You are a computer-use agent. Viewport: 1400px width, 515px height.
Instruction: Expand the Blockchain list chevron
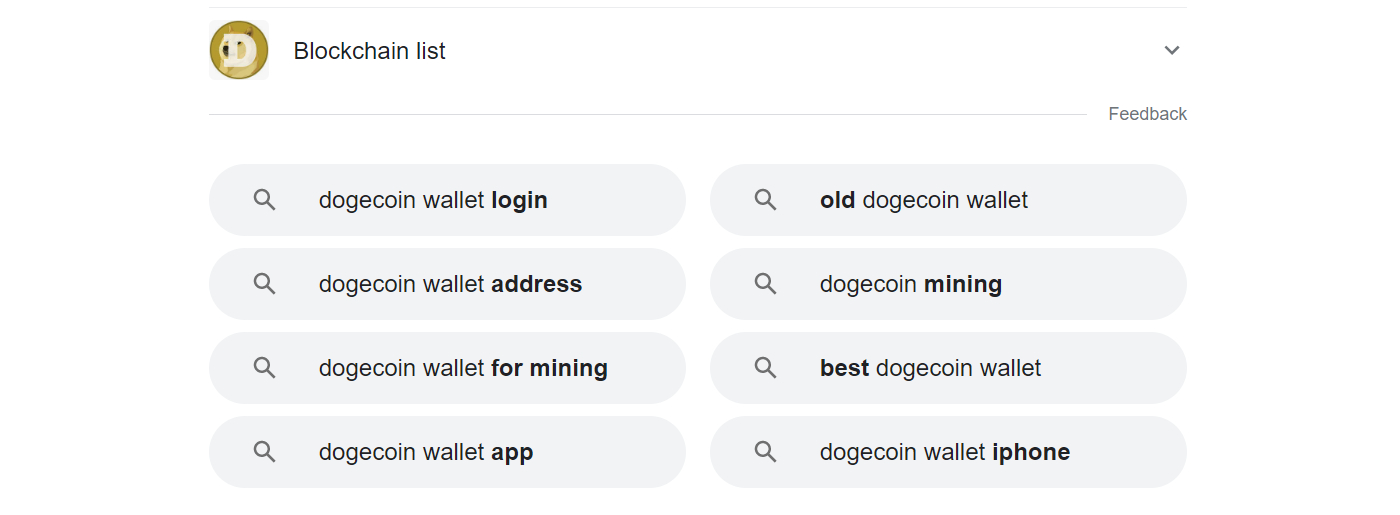1172,50
